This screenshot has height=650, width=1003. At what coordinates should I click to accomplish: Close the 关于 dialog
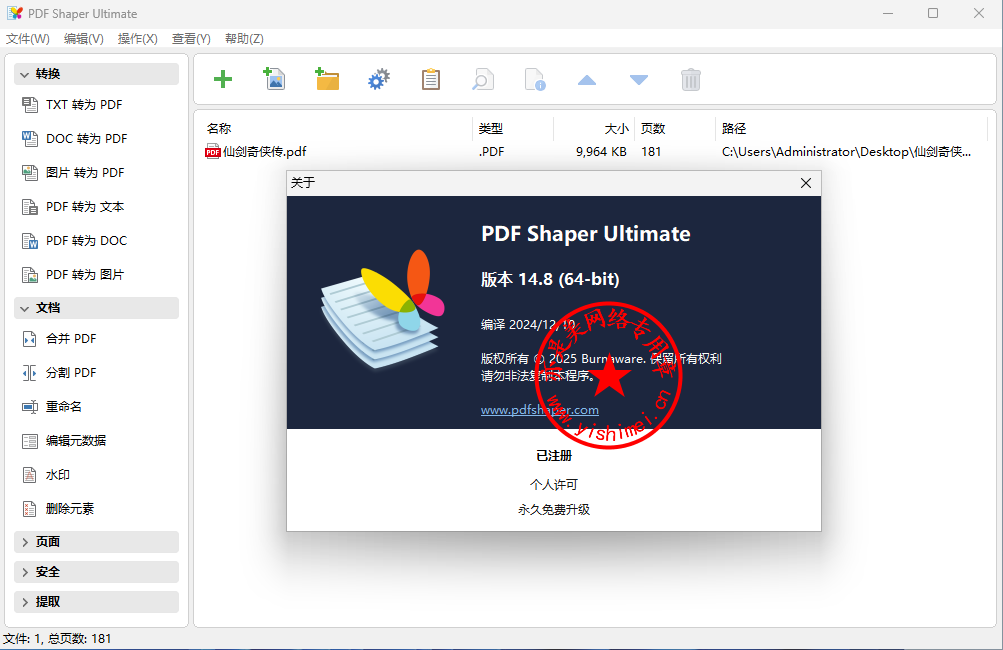click(806, 184)
